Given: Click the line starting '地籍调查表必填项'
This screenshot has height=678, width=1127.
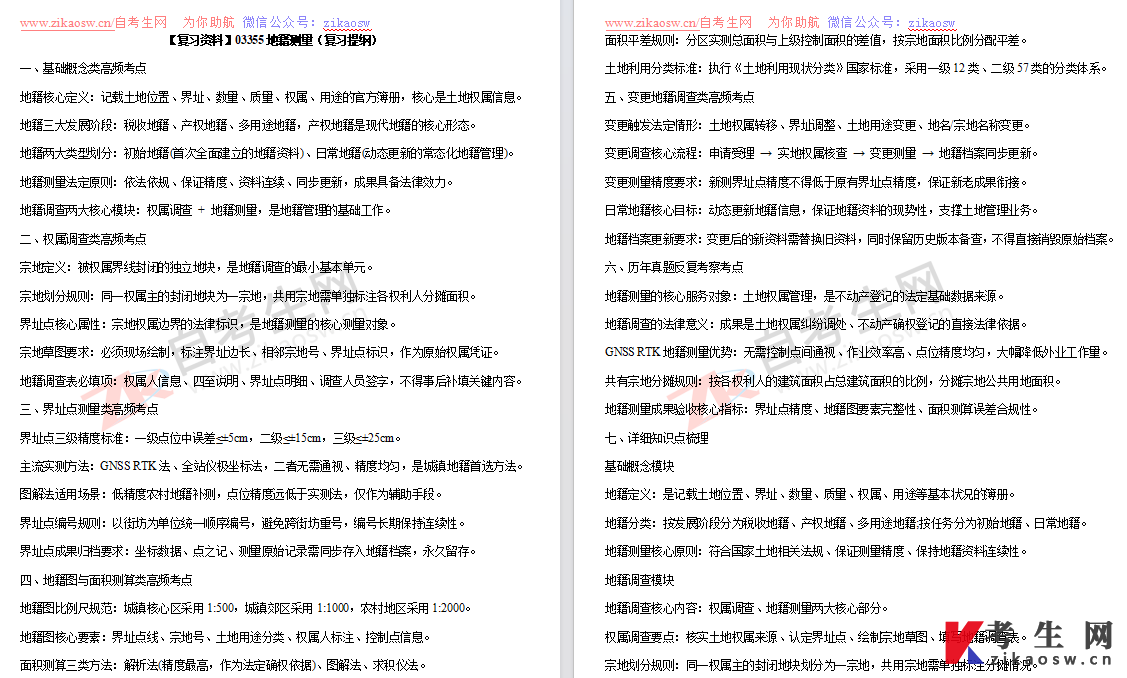Looking at the screenshot, I should point(271,381).
